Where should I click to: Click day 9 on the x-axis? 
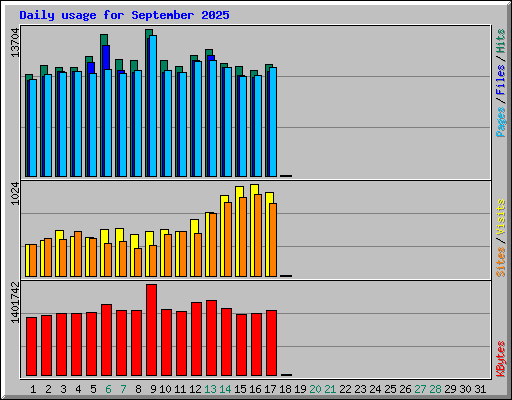153,389
